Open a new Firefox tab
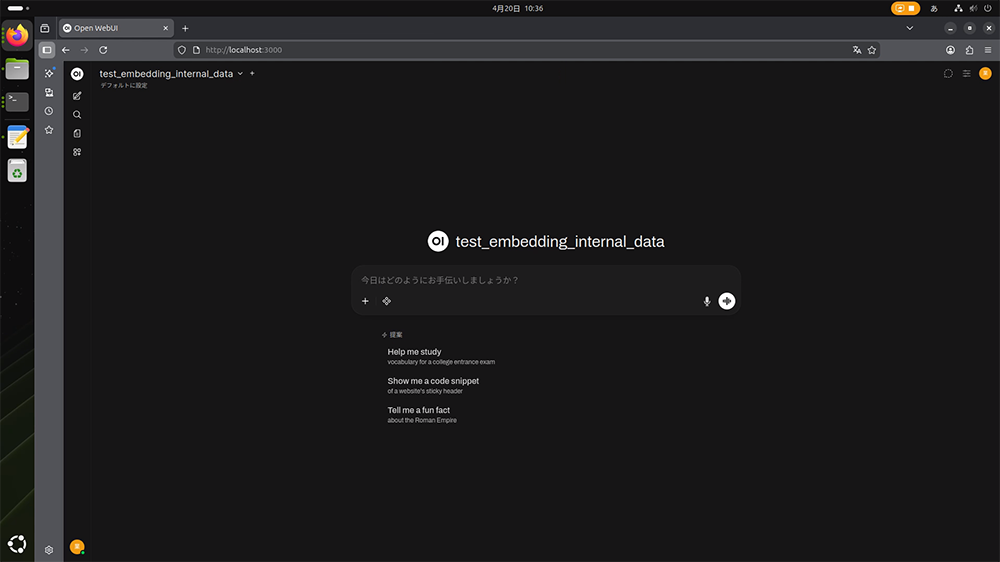Viewport: 1000px width, 562px height. click(186, 28)
